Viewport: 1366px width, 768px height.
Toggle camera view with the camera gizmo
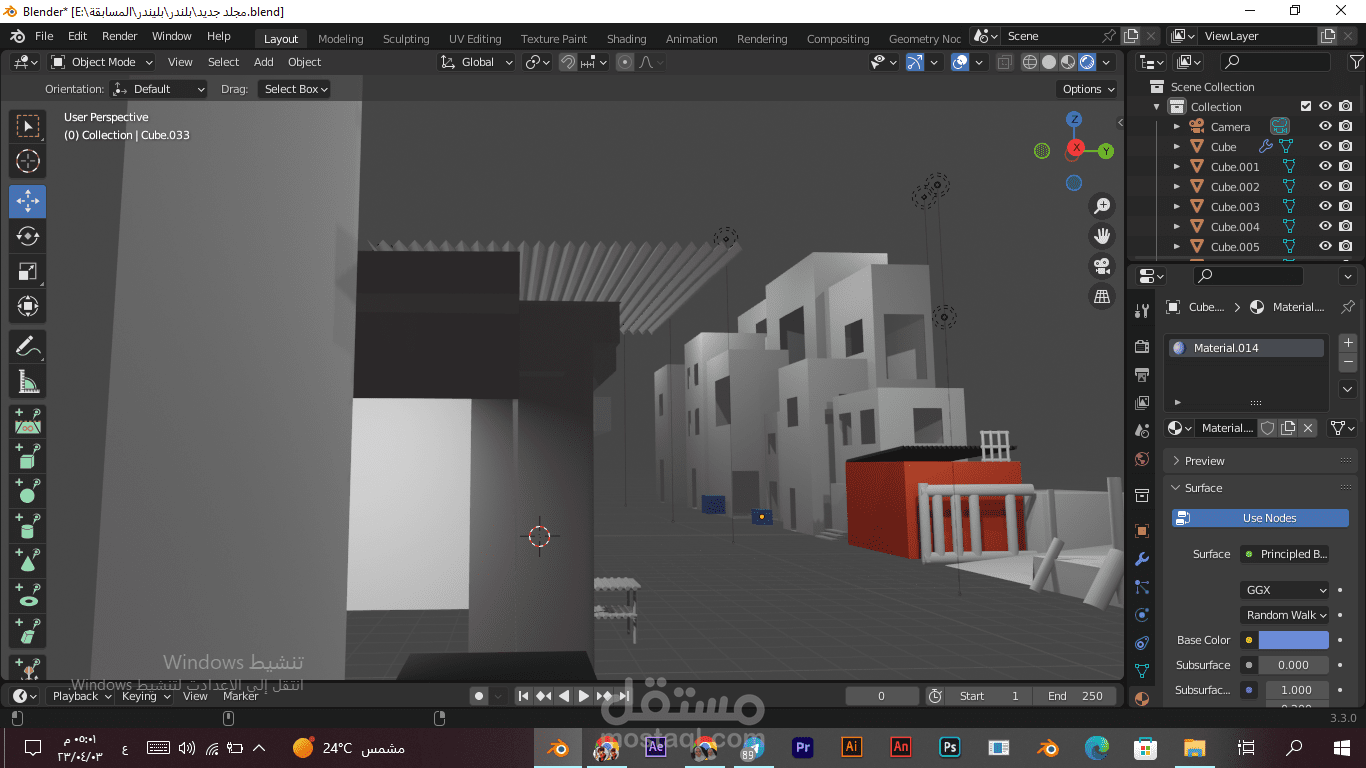pyautogui.click(x=1102, y=266)
